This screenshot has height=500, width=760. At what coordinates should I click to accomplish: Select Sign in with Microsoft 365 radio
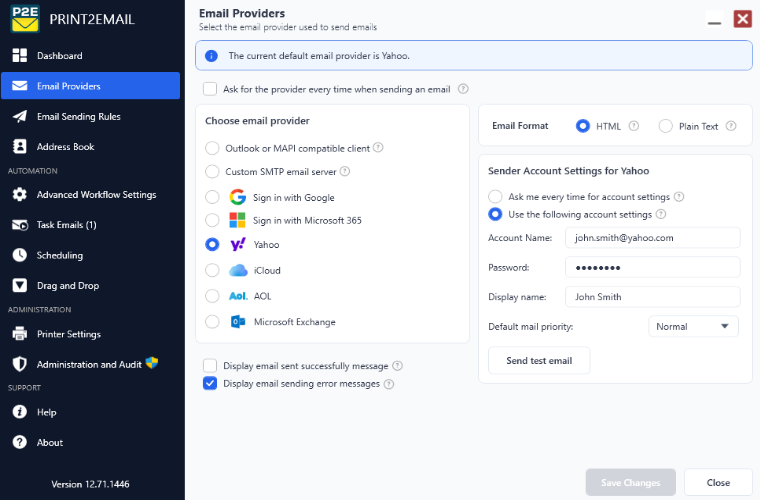click(x=212, y=220)
